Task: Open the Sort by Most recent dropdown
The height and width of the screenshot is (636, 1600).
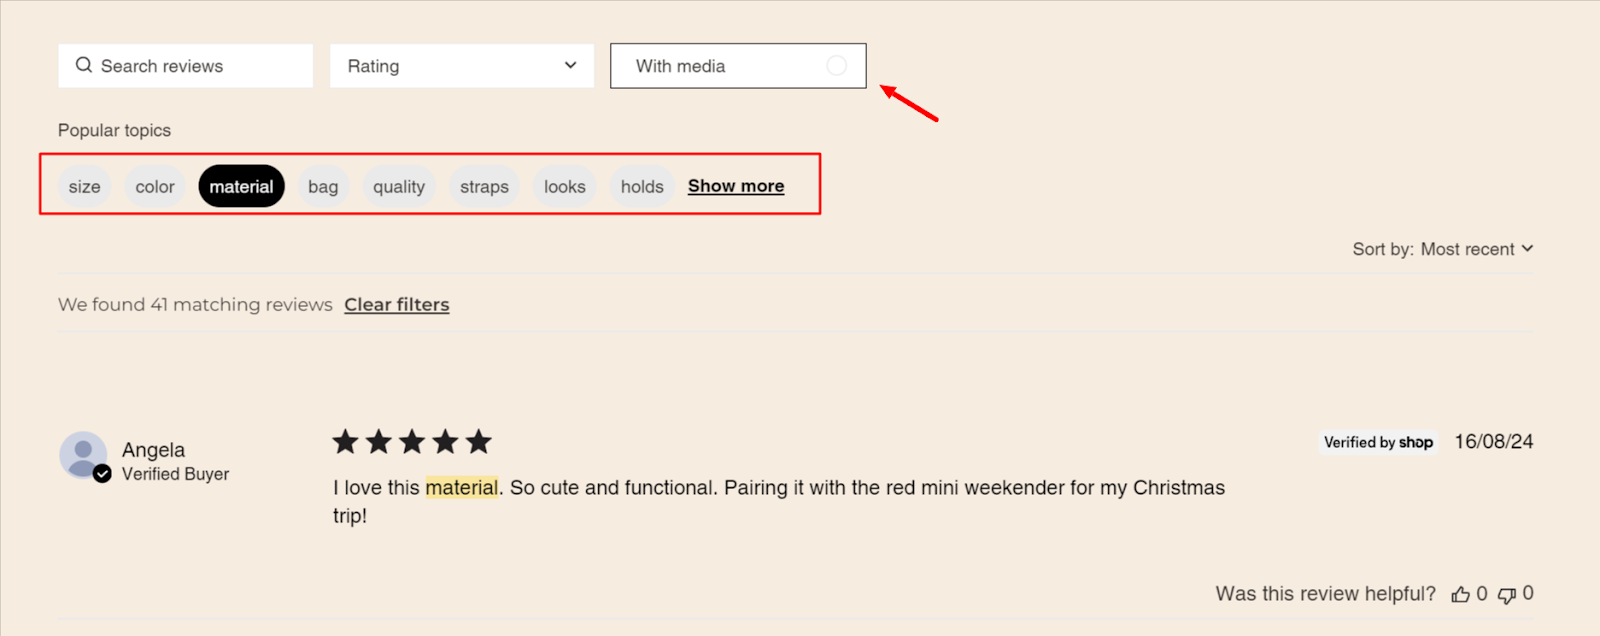Action: click(x=1443, y=249)
